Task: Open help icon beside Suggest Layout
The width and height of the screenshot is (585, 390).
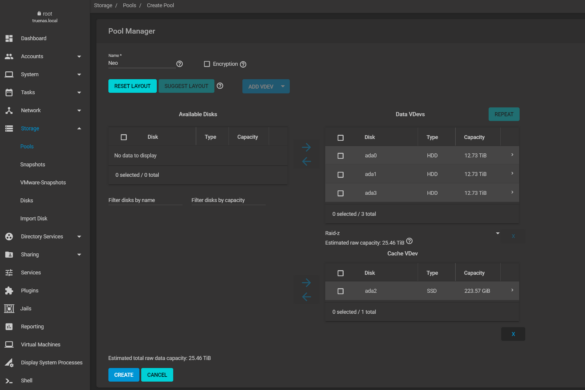Action: 220,86
